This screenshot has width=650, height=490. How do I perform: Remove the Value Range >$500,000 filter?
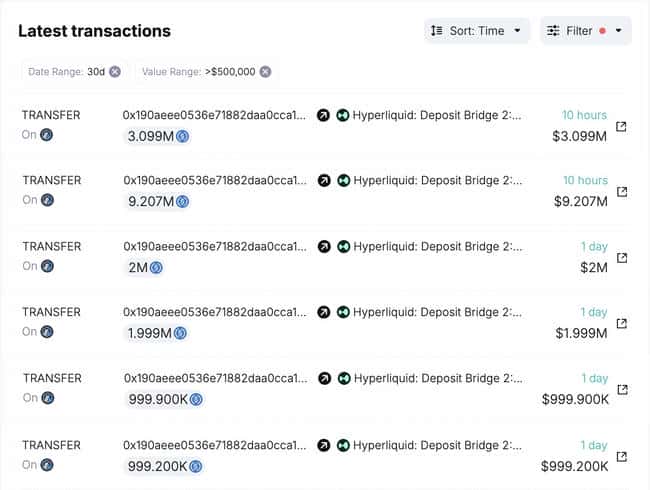click(x=264, y=72)
